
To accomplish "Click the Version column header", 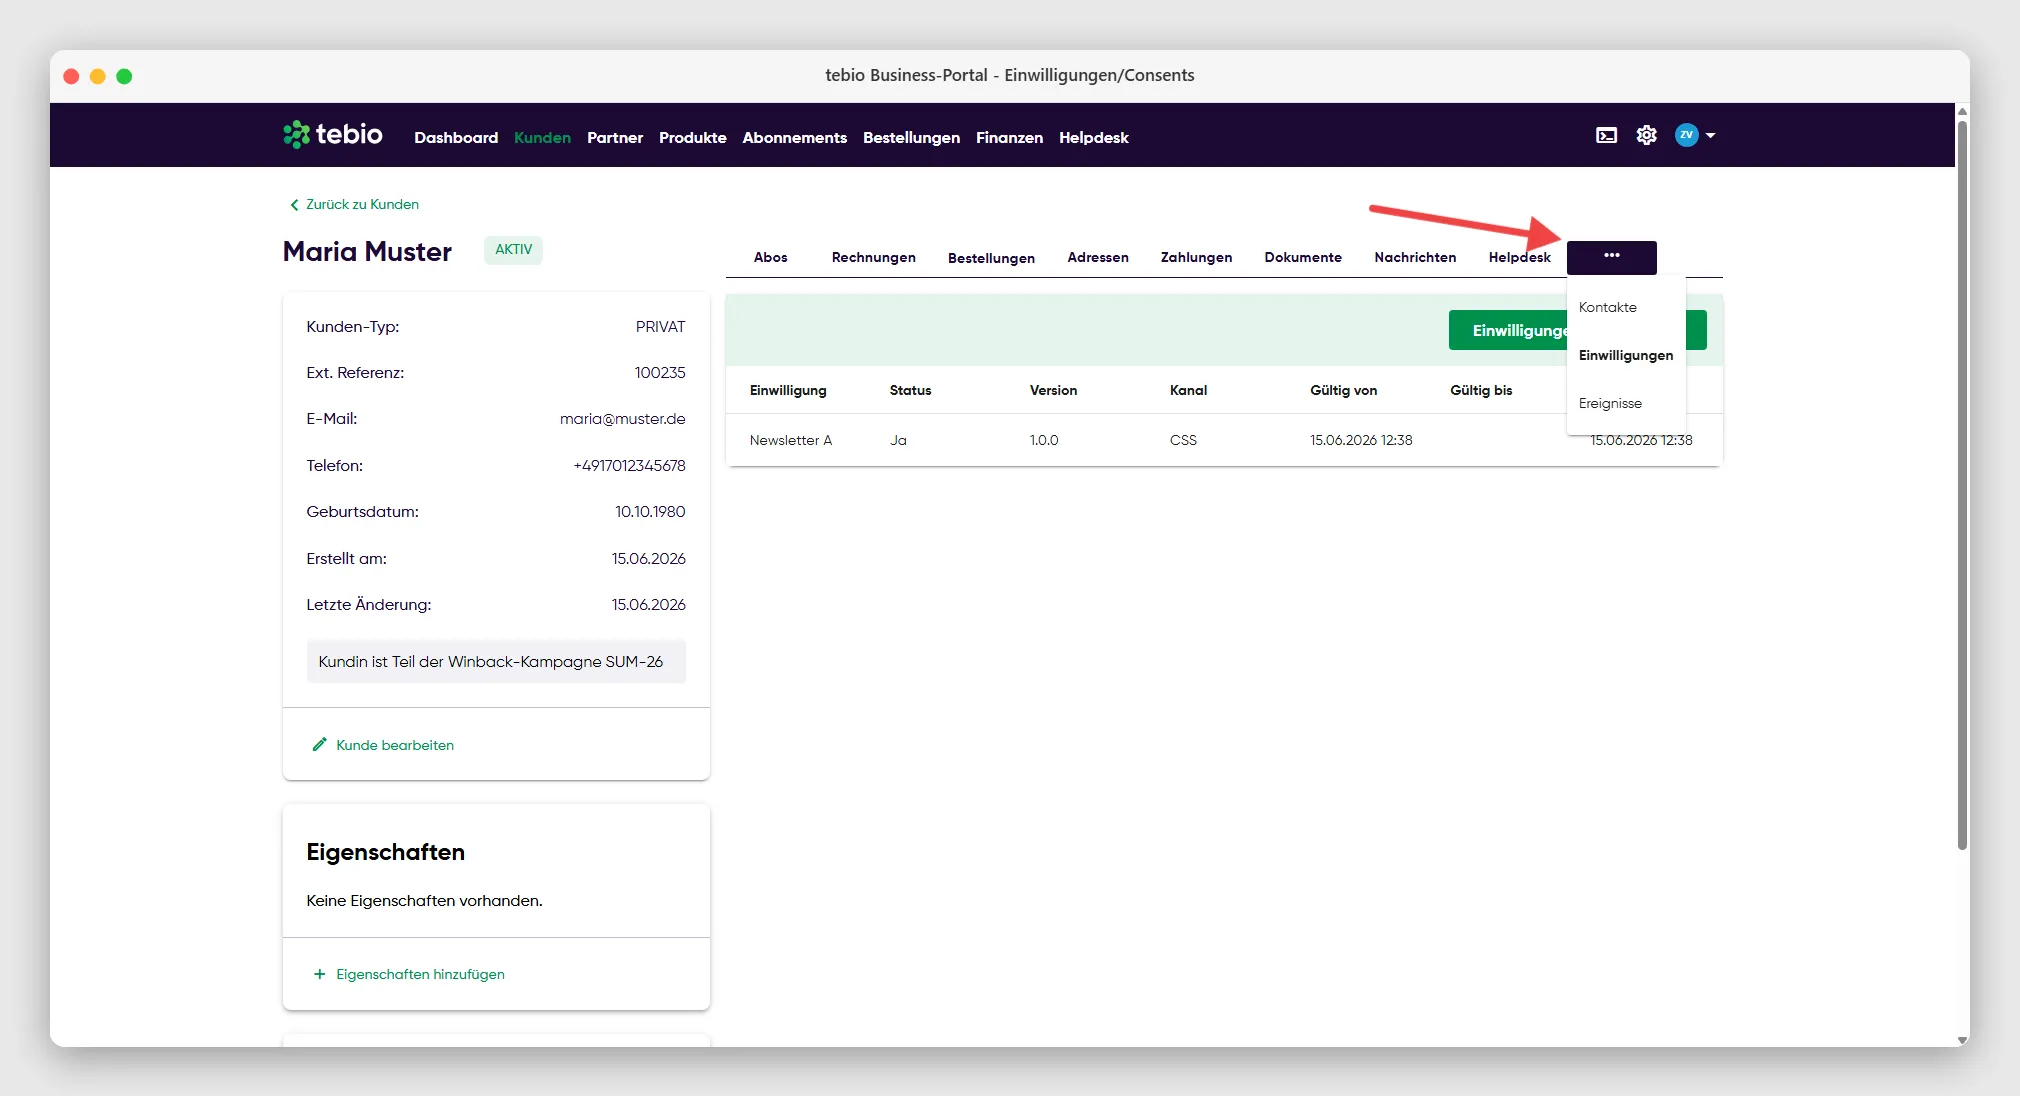I will 1053,390.
